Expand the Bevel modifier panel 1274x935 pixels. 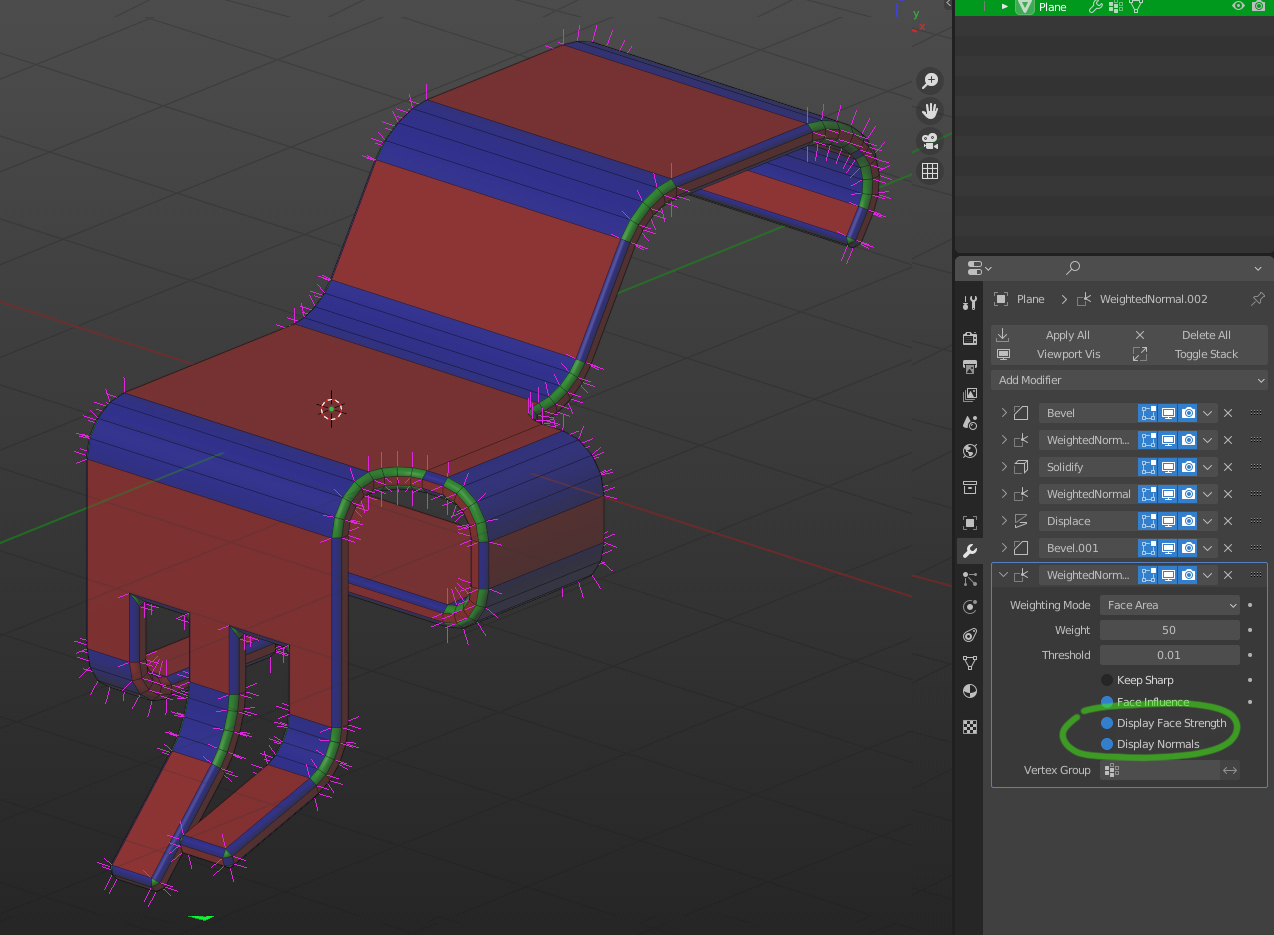click(1004, 413)
